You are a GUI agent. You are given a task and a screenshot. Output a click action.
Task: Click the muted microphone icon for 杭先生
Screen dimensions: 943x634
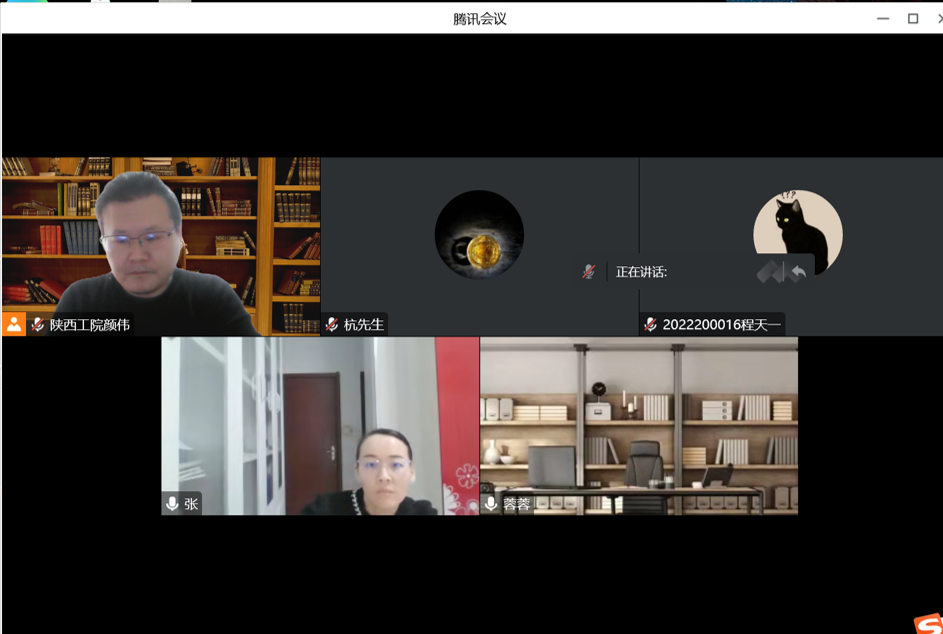click(x=332, y=325)
